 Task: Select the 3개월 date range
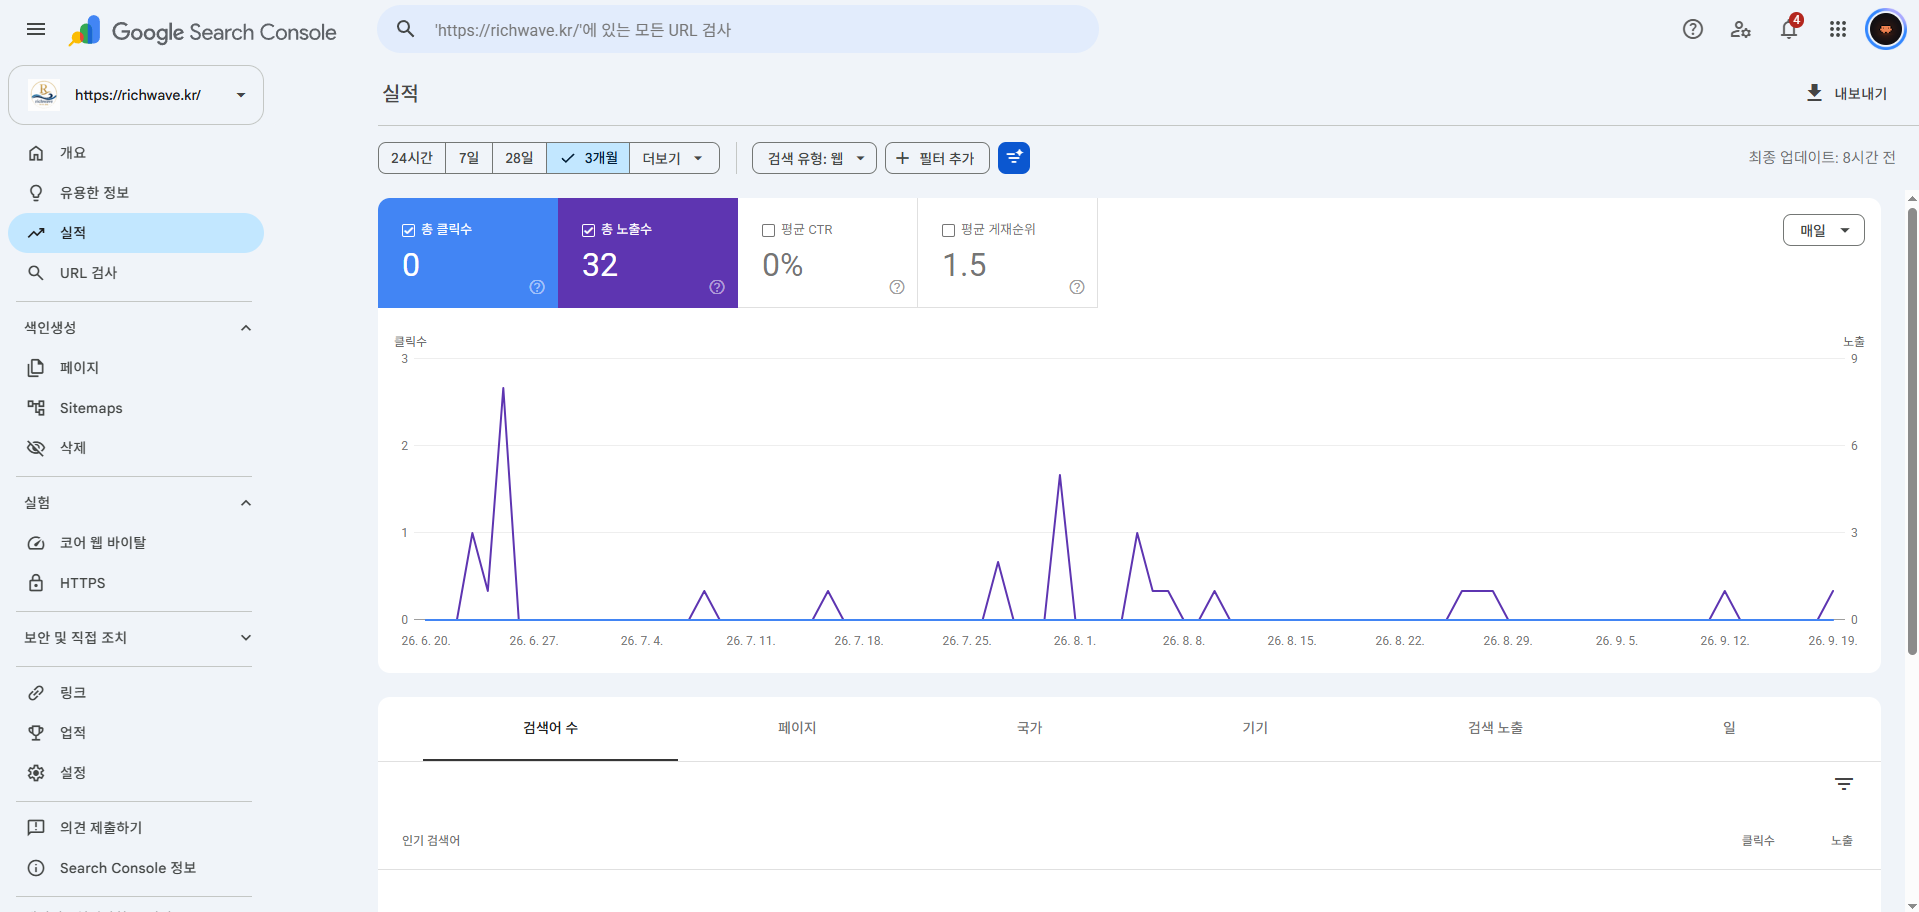(x=588, y=158)
